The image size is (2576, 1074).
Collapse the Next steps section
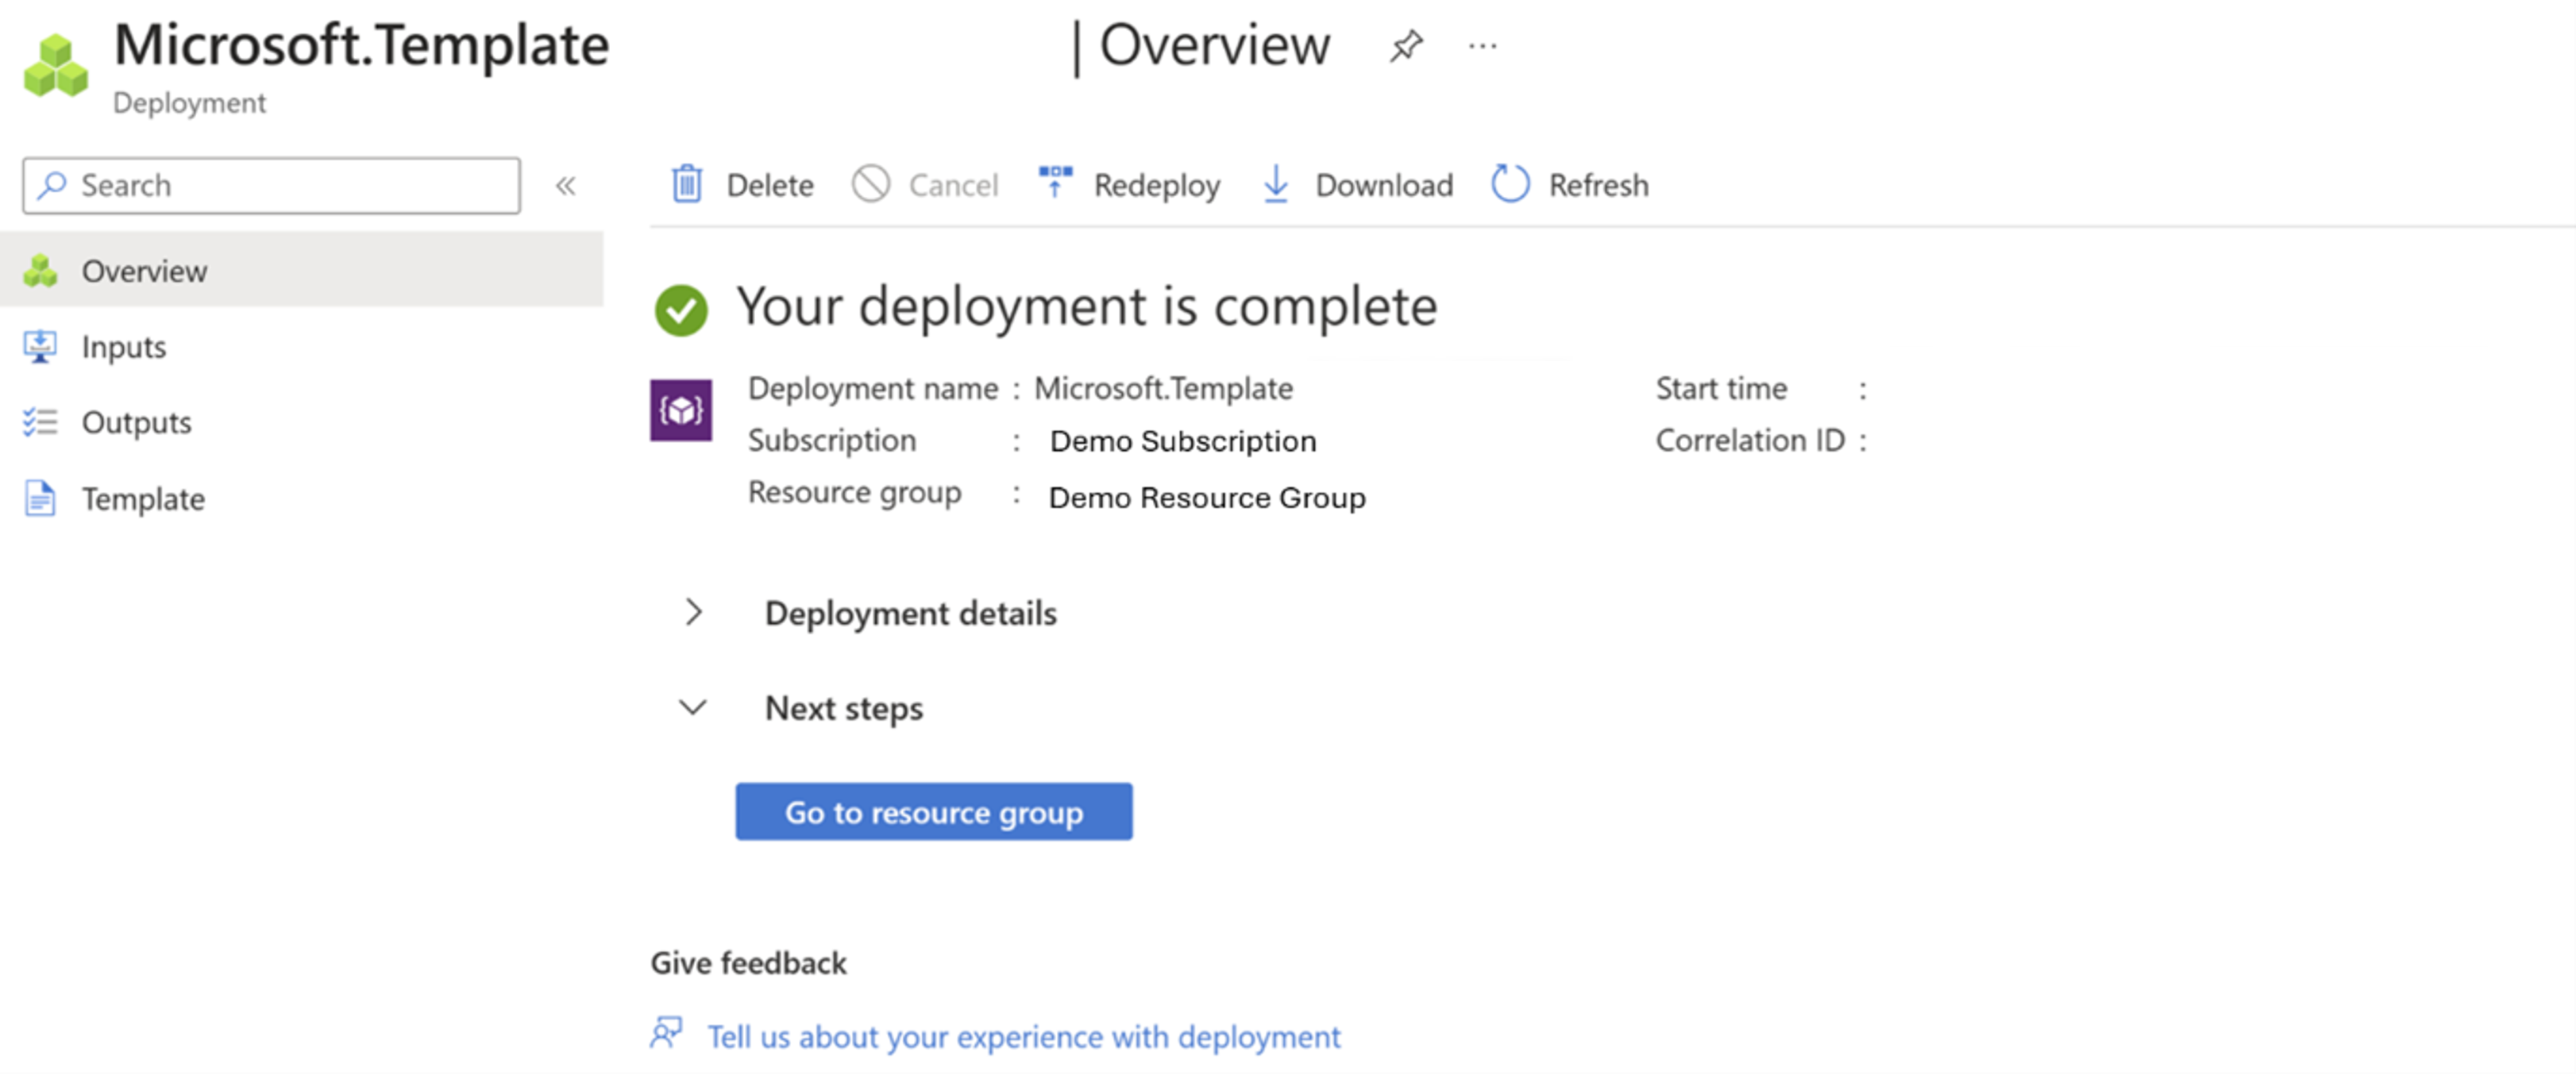click(x=693, y=708)
